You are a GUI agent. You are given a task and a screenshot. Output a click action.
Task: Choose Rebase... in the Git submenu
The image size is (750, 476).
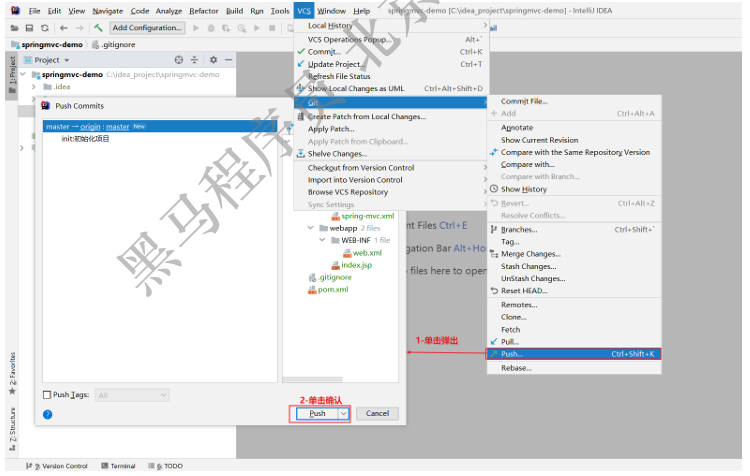tap(574, 368)
